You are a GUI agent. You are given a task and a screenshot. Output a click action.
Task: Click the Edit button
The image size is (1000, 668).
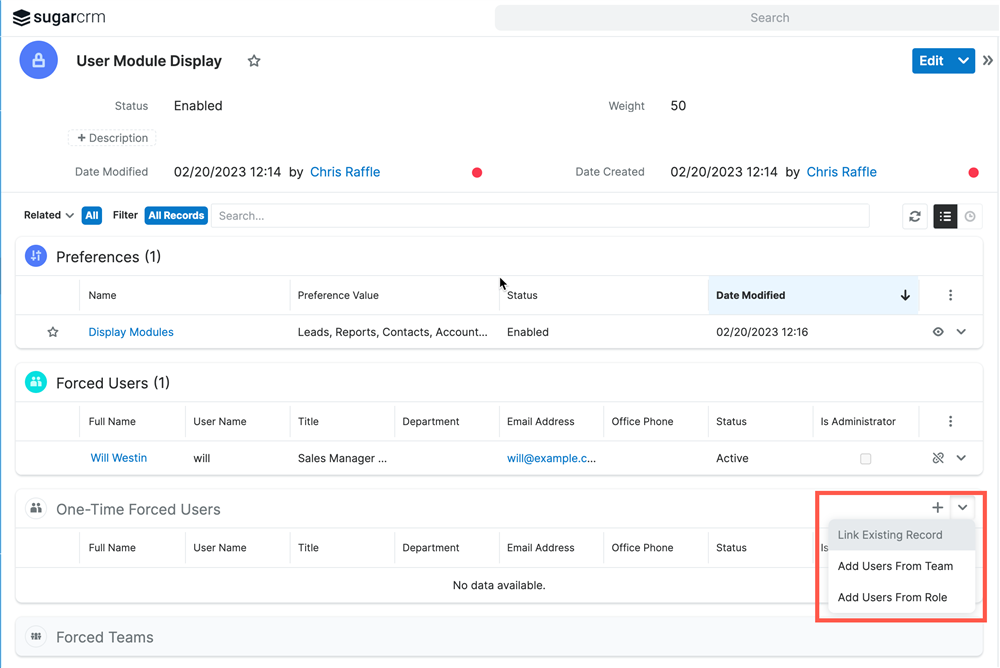931,61
